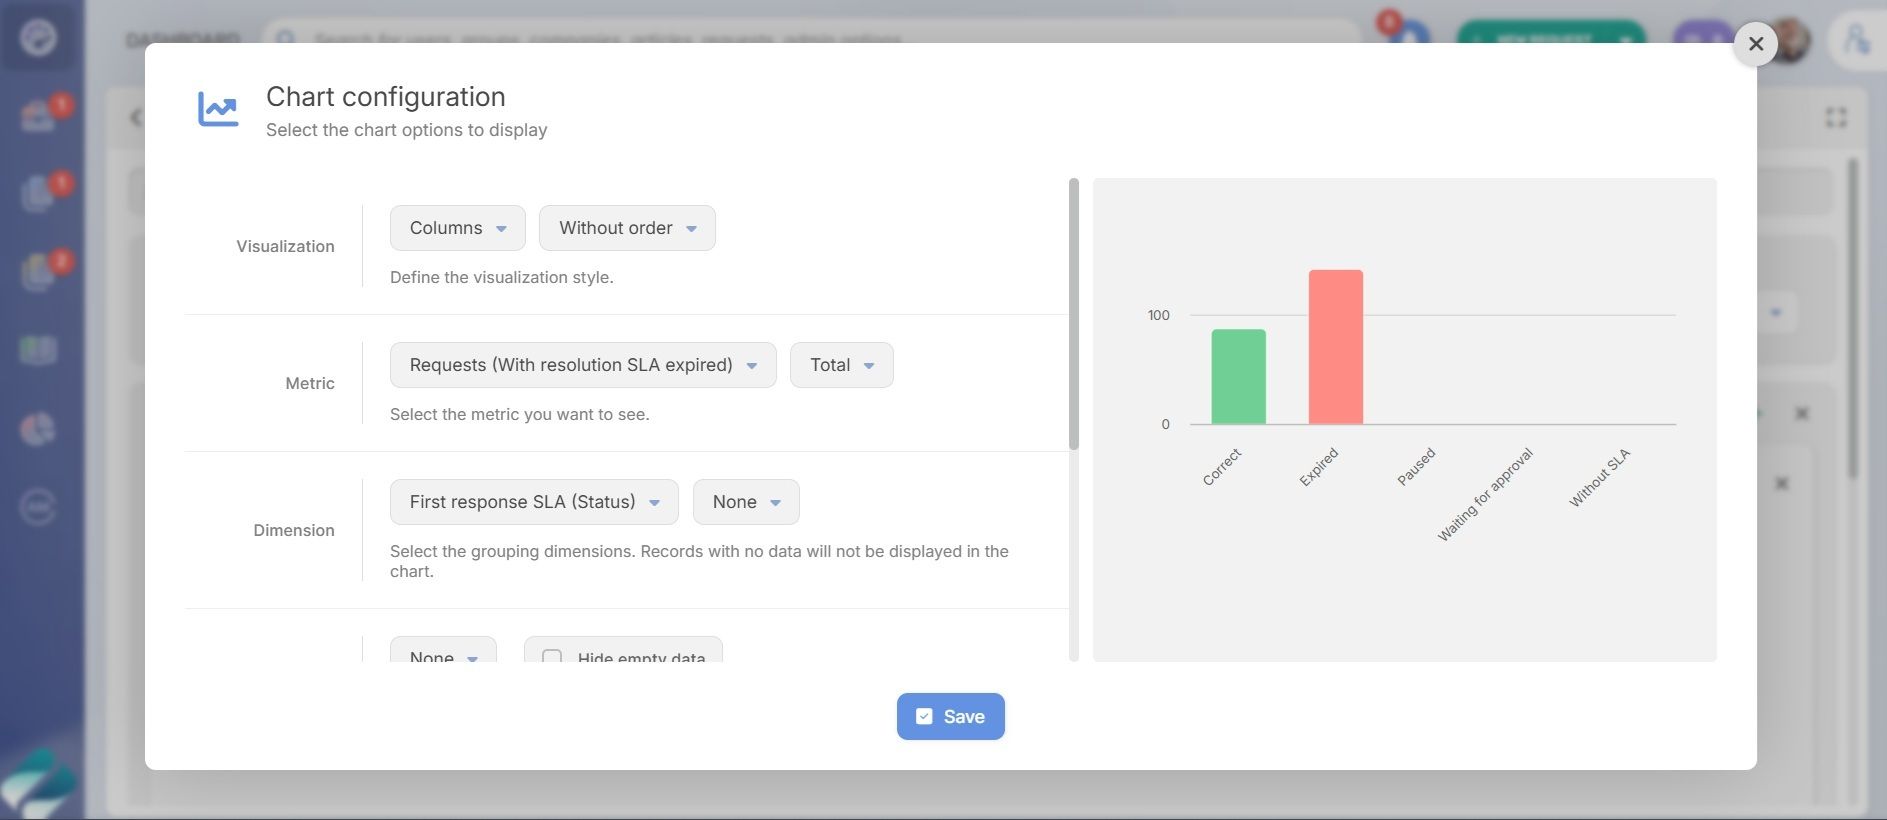Click the Correct axis label
Viewport: 1887px width, 820px height.
pyautogui.click(x=1221, y=467)
